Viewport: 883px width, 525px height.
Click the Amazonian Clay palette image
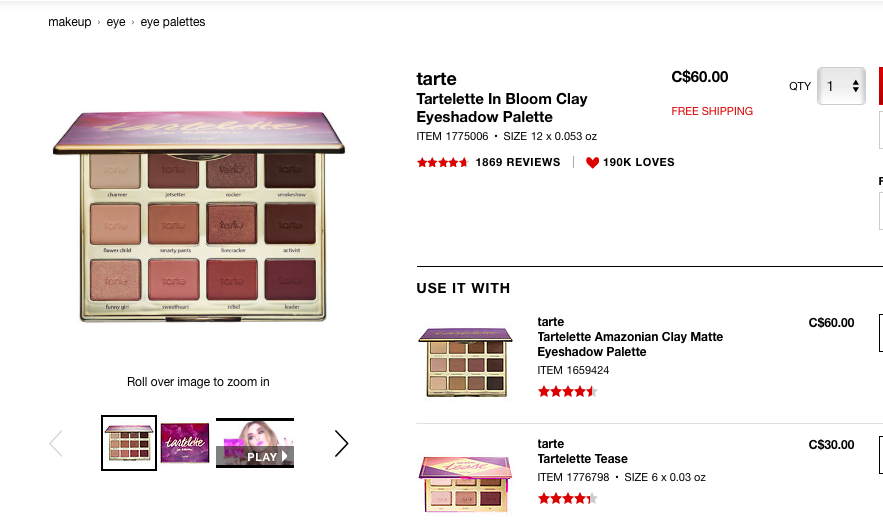465,362
